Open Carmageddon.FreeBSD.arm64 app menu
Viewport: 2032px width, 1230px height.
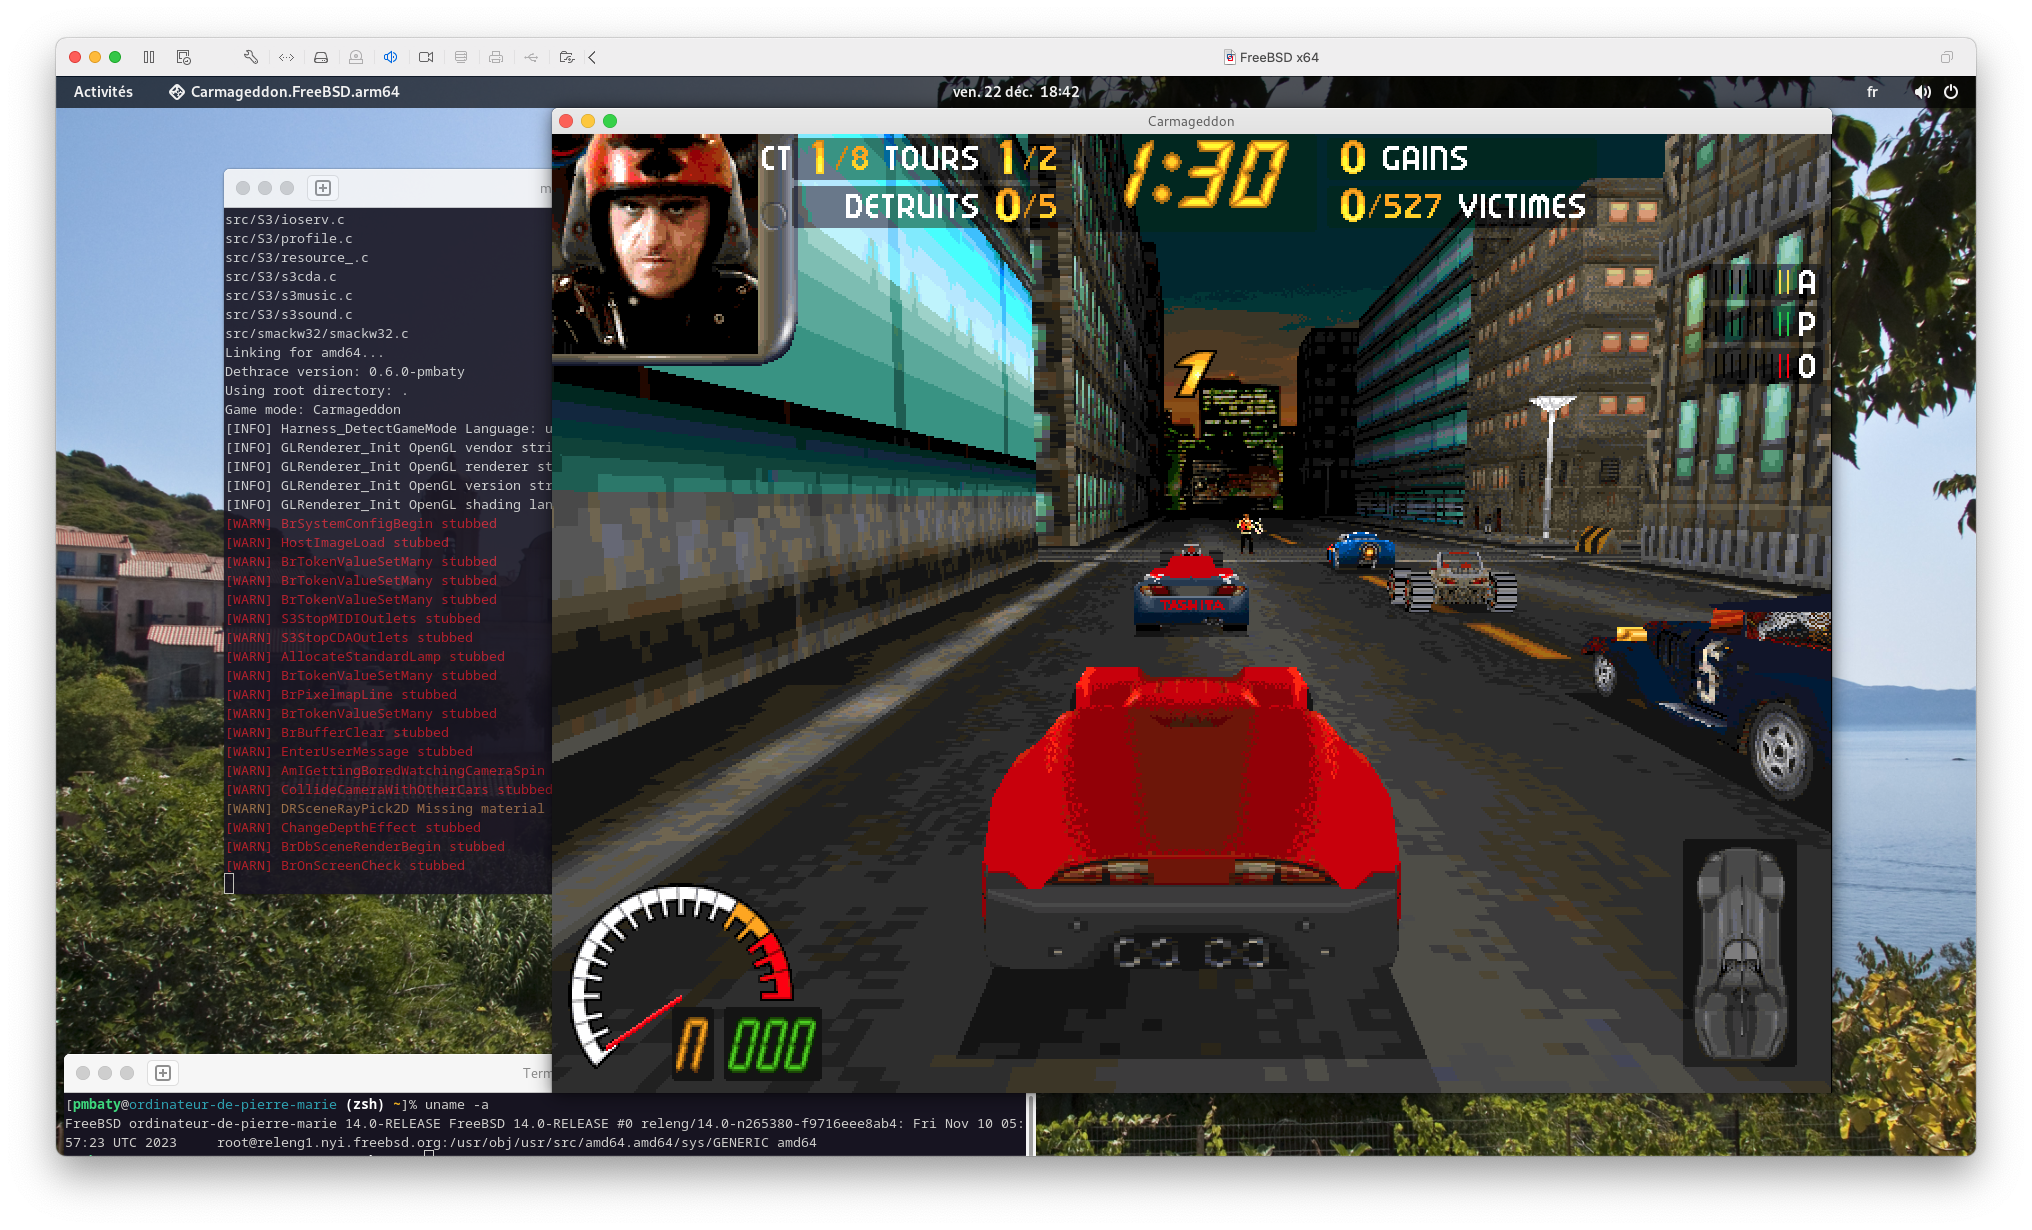pos(284,91)
